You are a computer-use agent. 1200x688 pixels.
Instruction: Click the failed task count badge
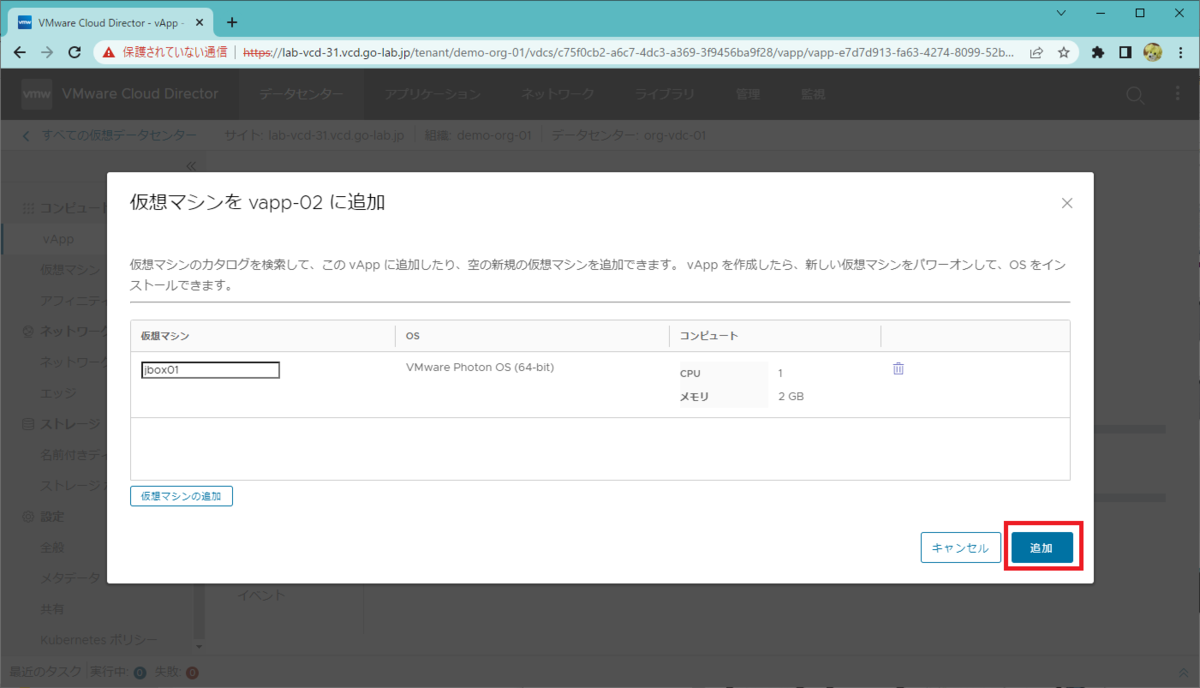(x=192, y=672)
